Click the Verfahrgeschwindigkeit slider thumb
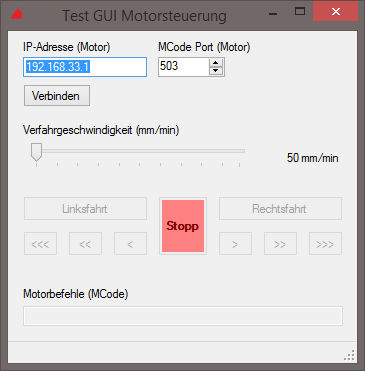Viewport: 365px width, 371px height. pyautogui.click(x=36, y=152)
